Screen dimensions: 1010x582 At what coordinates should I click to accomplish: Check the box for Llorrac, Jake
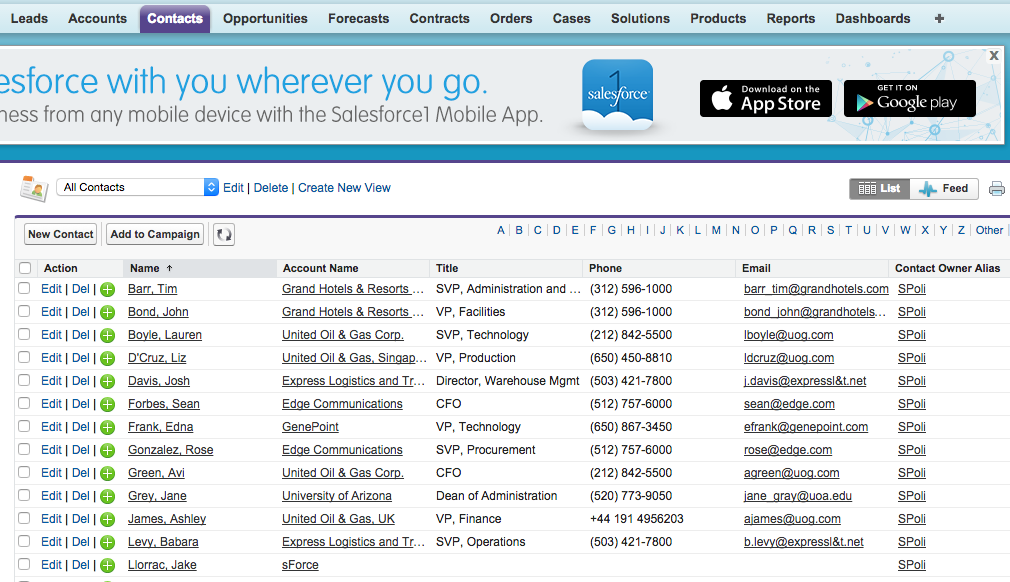[x=24, y=565]
